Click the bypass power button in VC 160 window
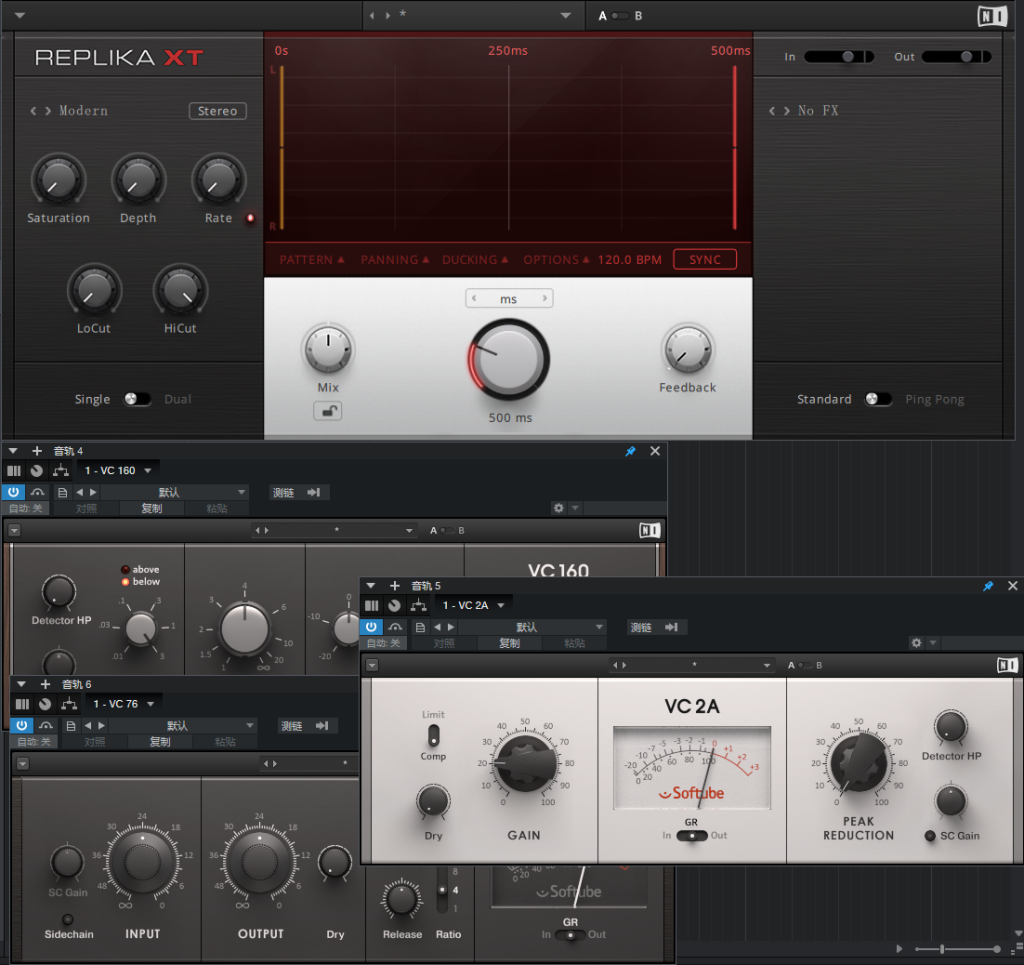 click(13, 492)
